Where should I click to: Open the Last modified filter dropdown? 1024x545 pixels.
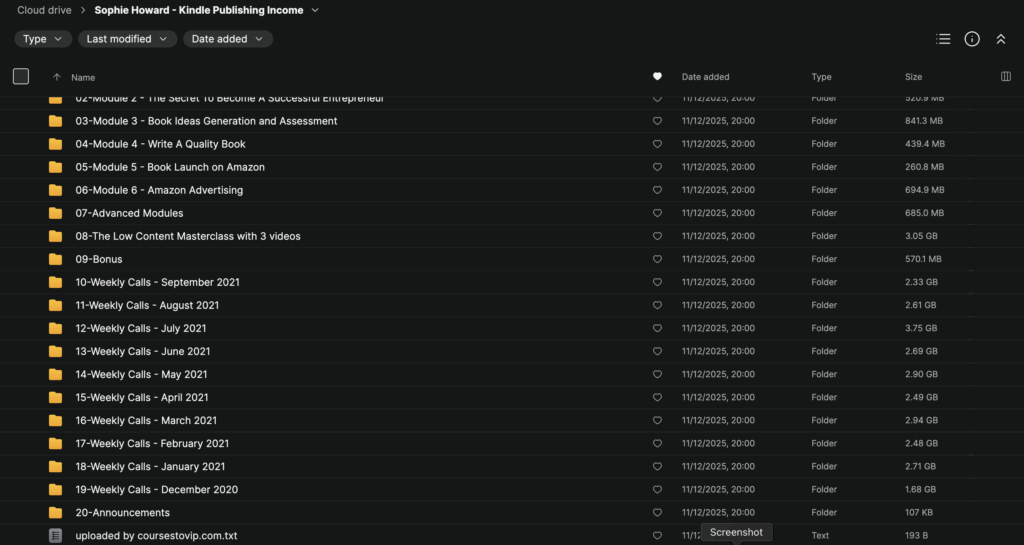pyautogui.click(x=127, y=39)
